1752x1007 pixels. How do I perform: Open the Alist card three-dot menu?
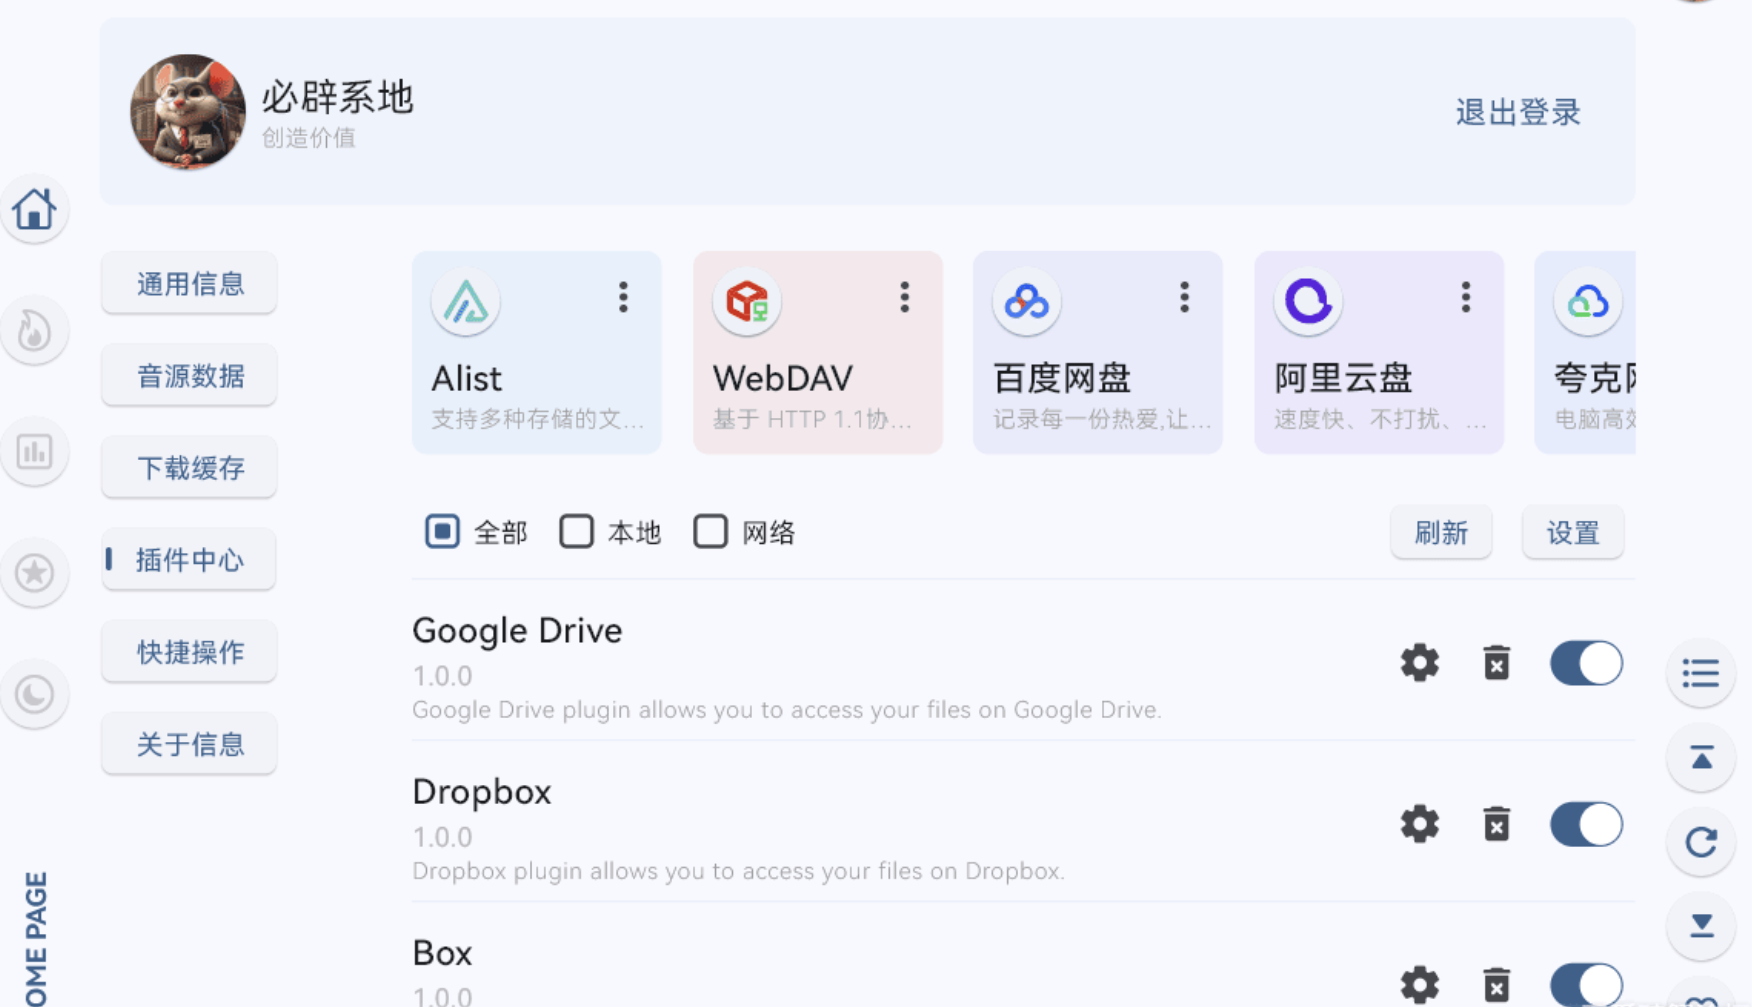(x=623, y=297)
